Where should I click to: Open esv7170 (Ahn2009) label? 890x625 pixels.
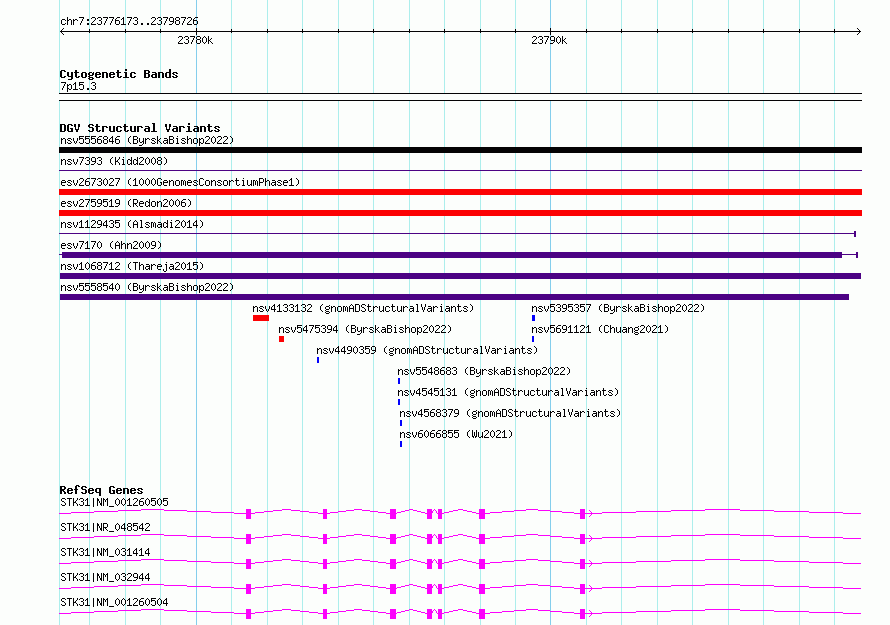pos(111,245)
